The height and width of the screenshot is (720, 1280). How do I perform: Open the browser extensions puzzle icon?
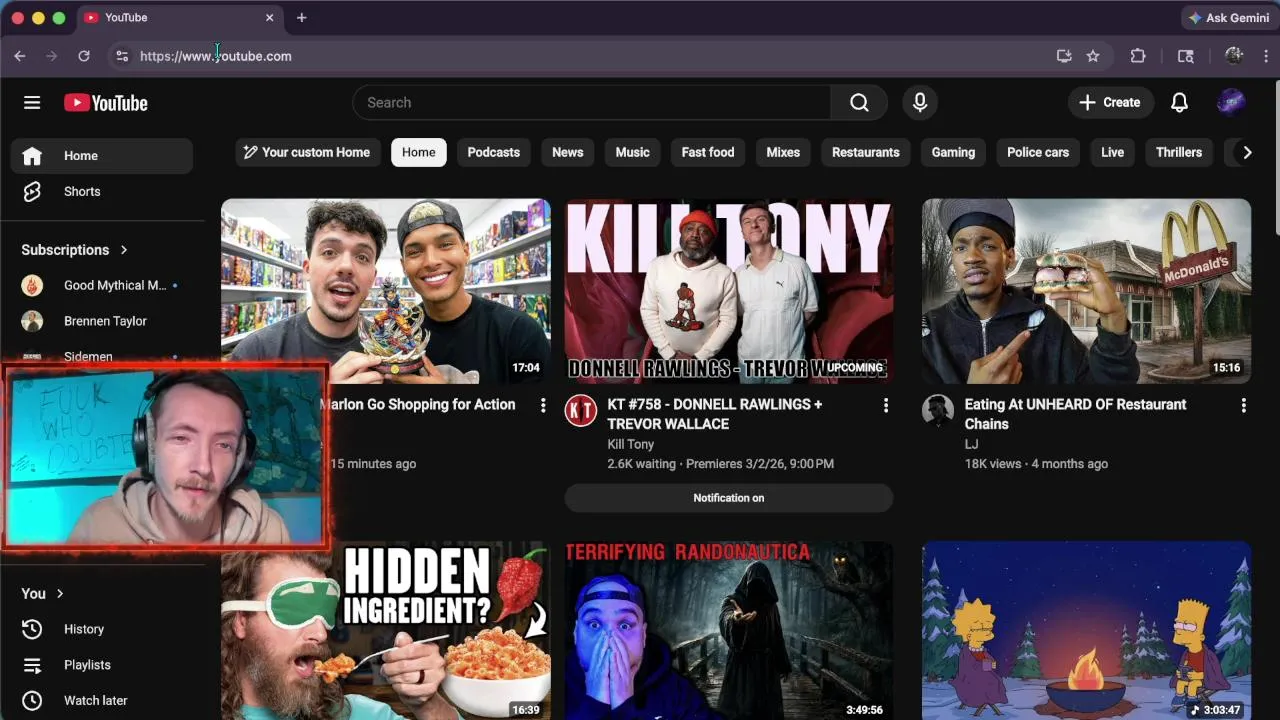coord(1138,56)
